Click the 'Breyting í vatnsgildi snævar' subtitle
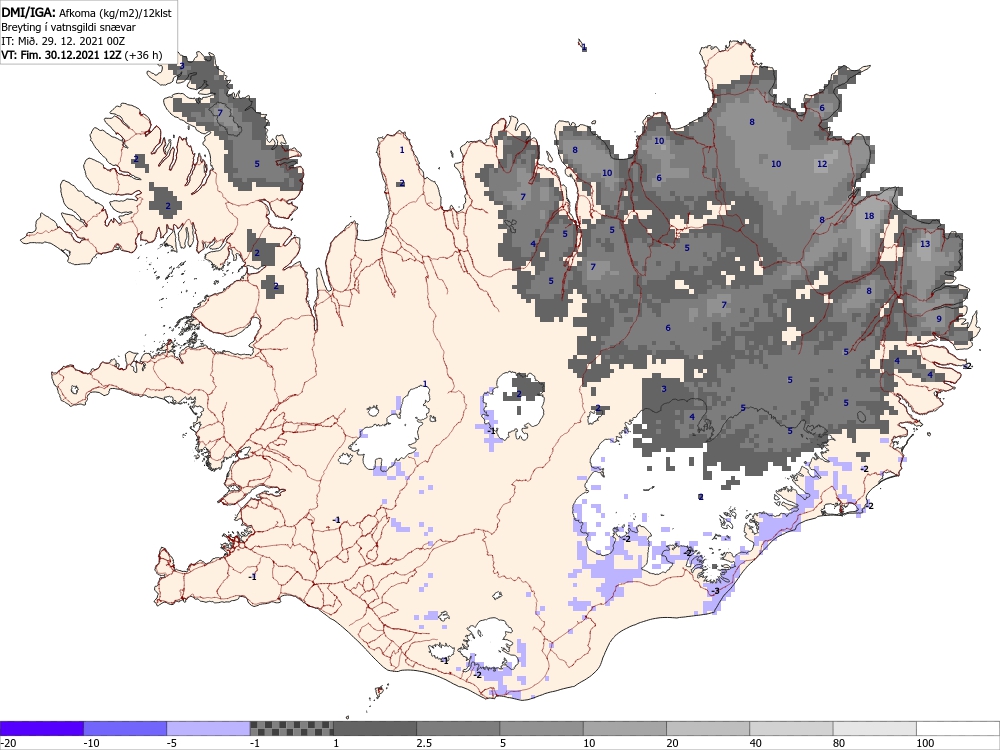 68,27
